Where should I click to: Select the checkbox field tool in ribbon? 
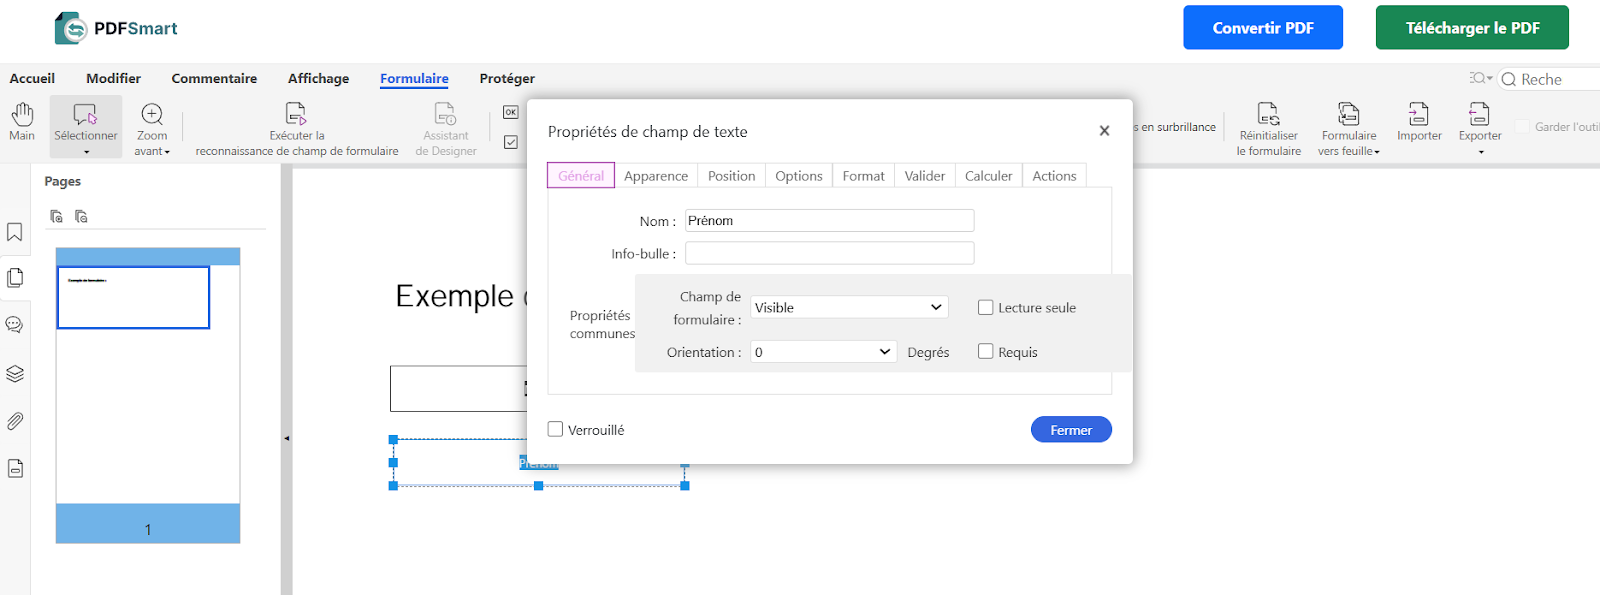point(510,142)
